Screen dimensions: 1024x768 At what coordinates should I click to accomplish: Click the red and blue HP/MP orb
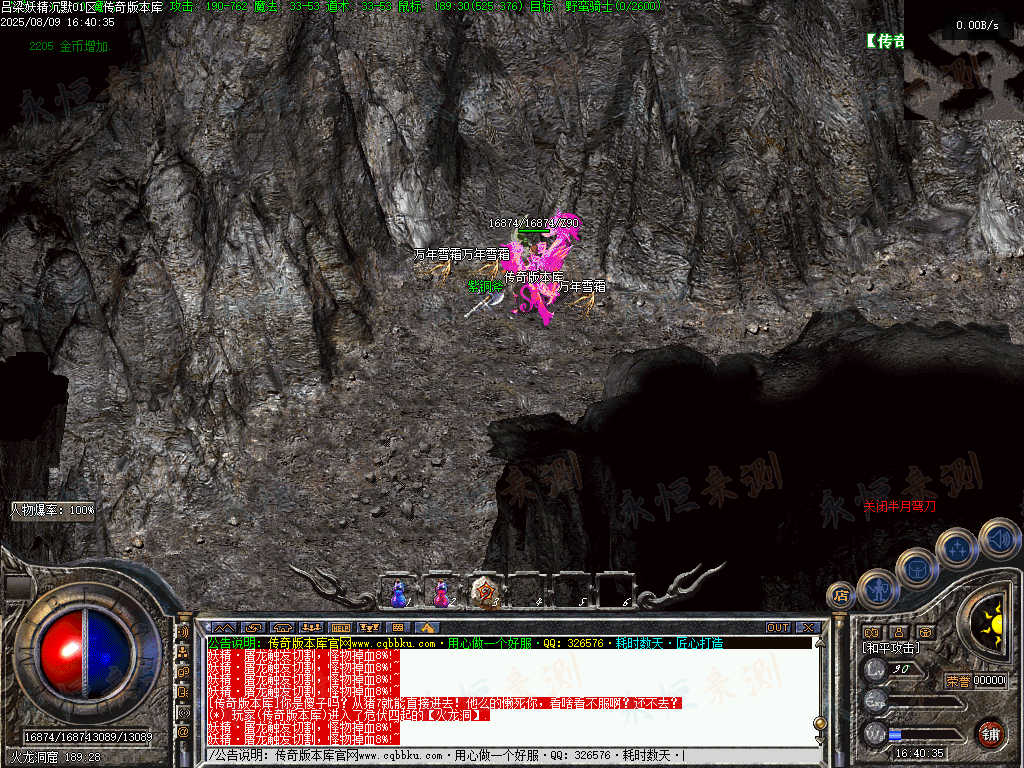coord(87,654)
